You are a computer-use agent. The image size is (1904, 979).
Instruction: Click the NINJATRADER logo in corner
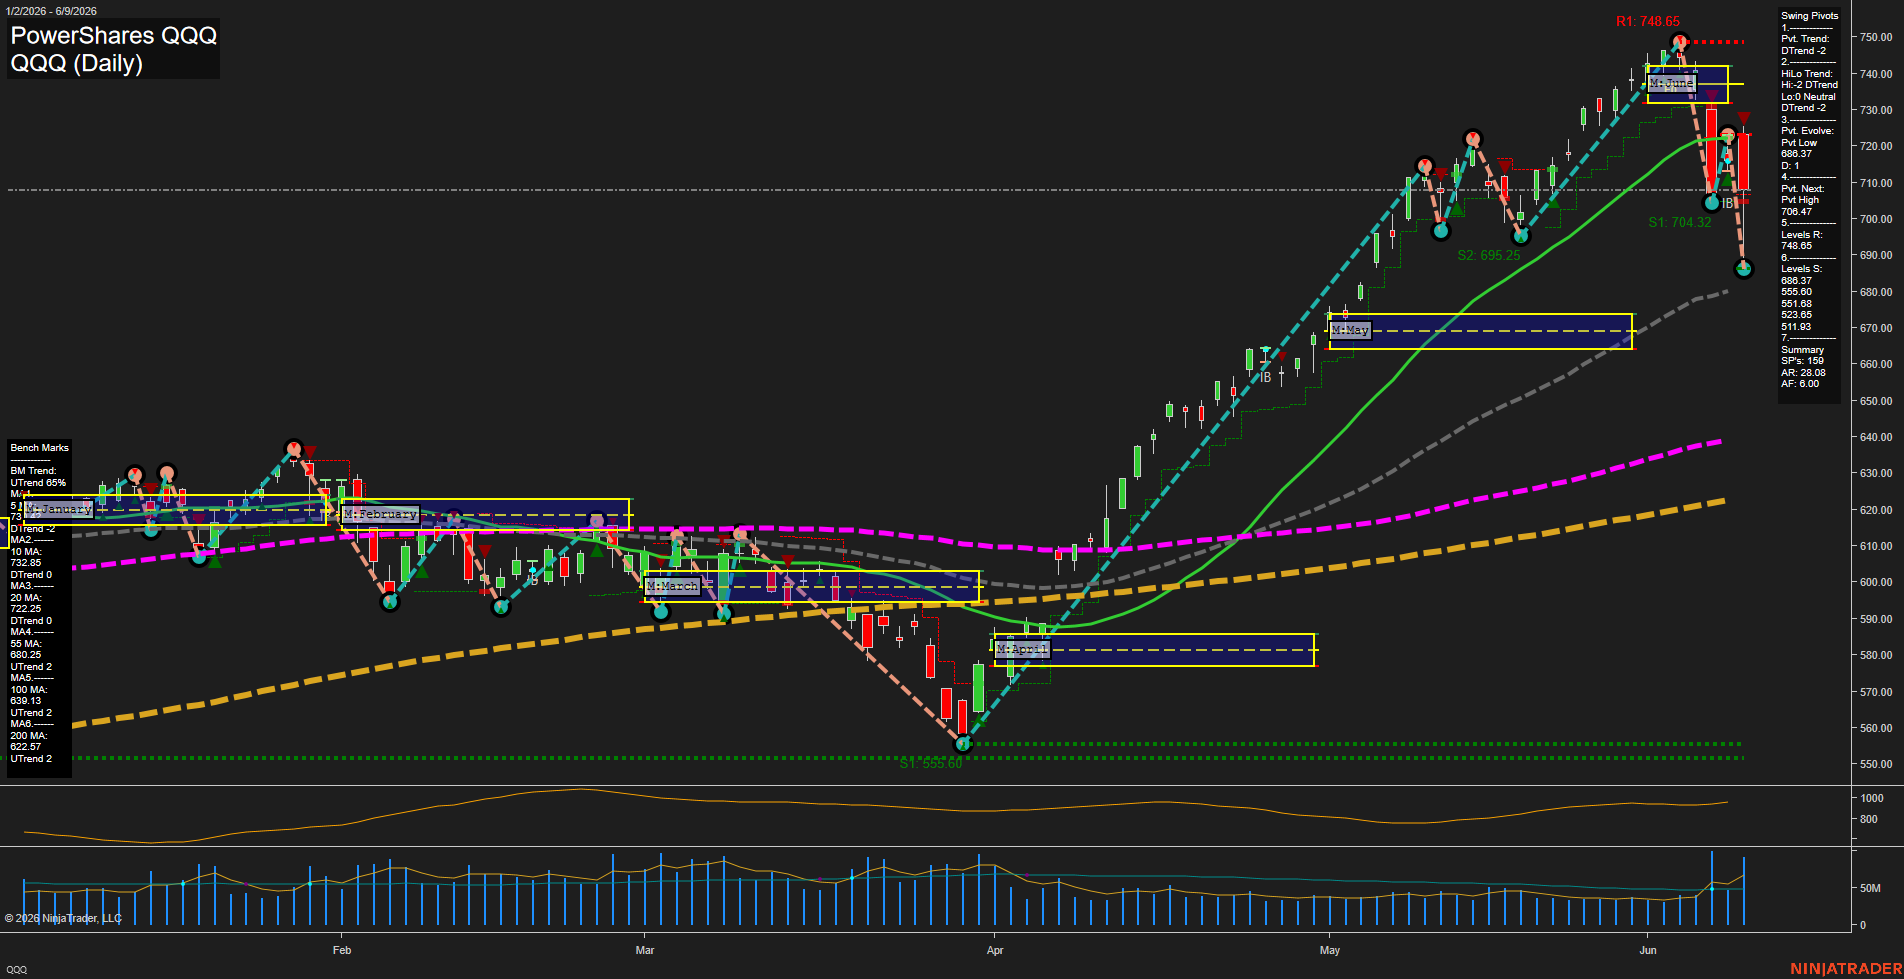[x=1846, y=969]
